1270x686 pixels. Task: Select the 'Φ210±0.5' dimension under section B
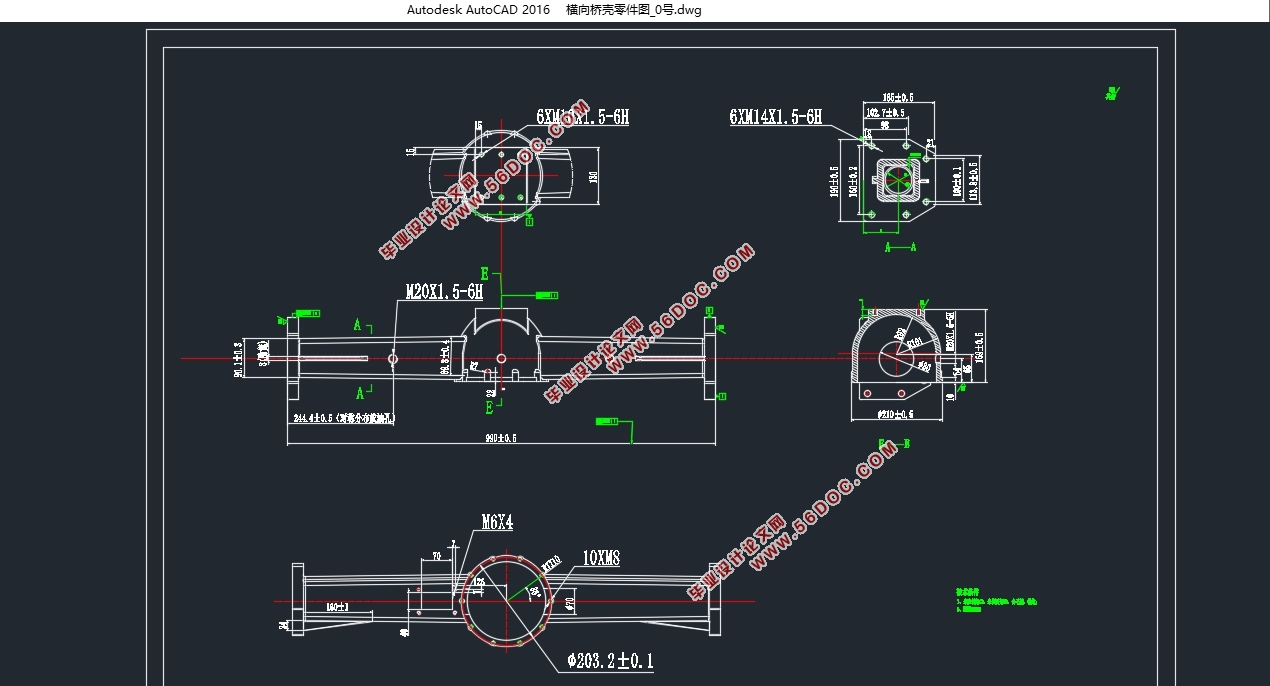(x=896, y=413)
